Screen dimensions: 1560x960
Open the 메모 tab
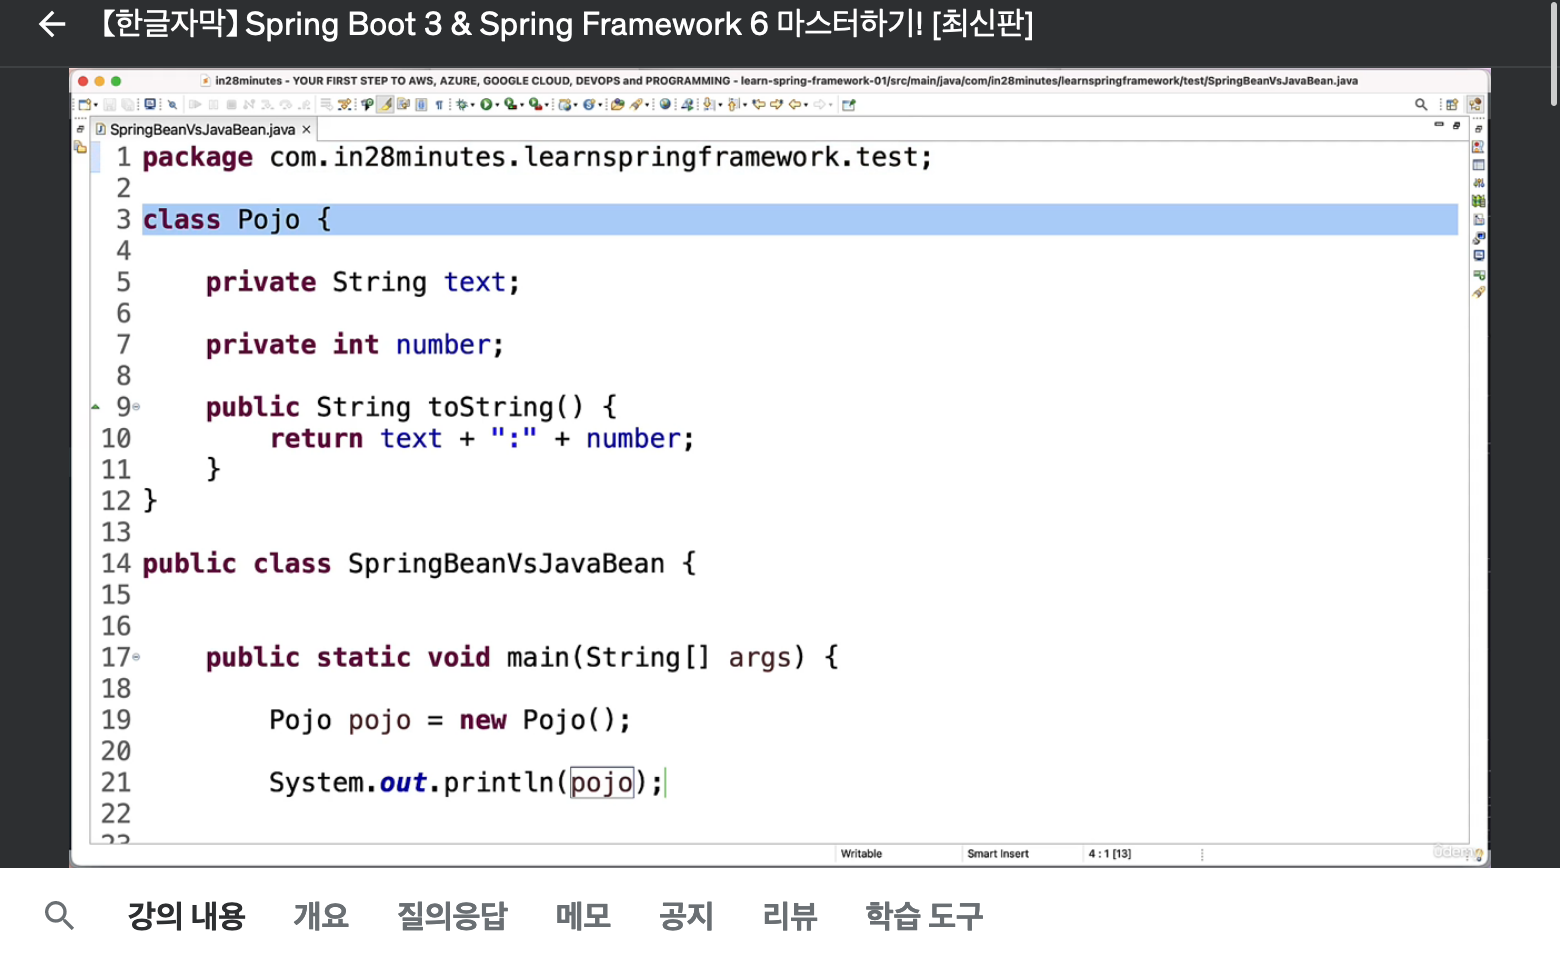tap(583, 915)
